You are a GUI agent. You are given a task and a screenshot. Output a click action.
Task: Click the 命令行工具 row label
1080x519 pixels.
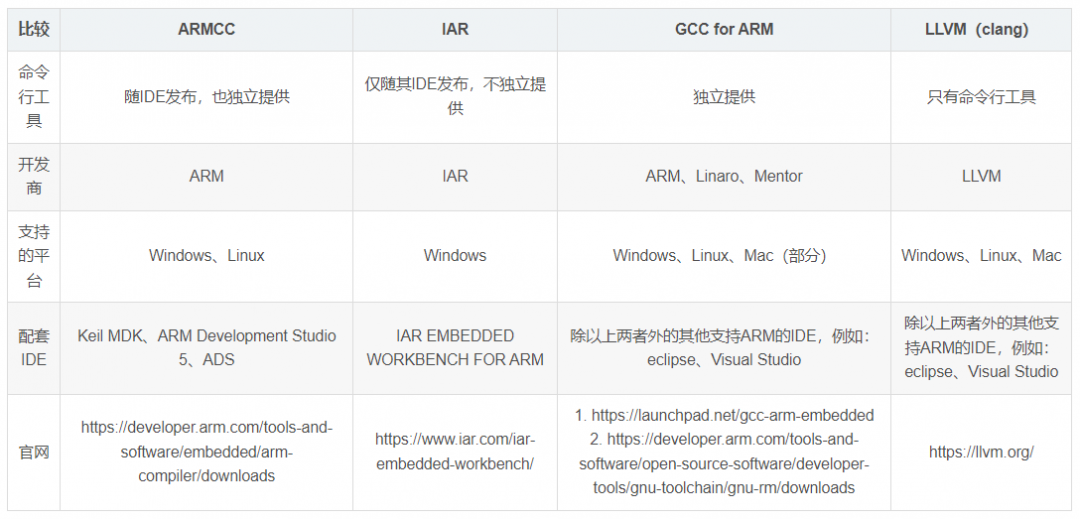pos(34,96)
